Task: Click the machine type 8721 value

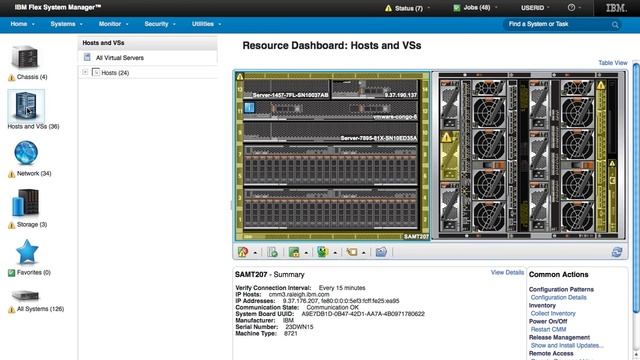Action: point(291,333)
